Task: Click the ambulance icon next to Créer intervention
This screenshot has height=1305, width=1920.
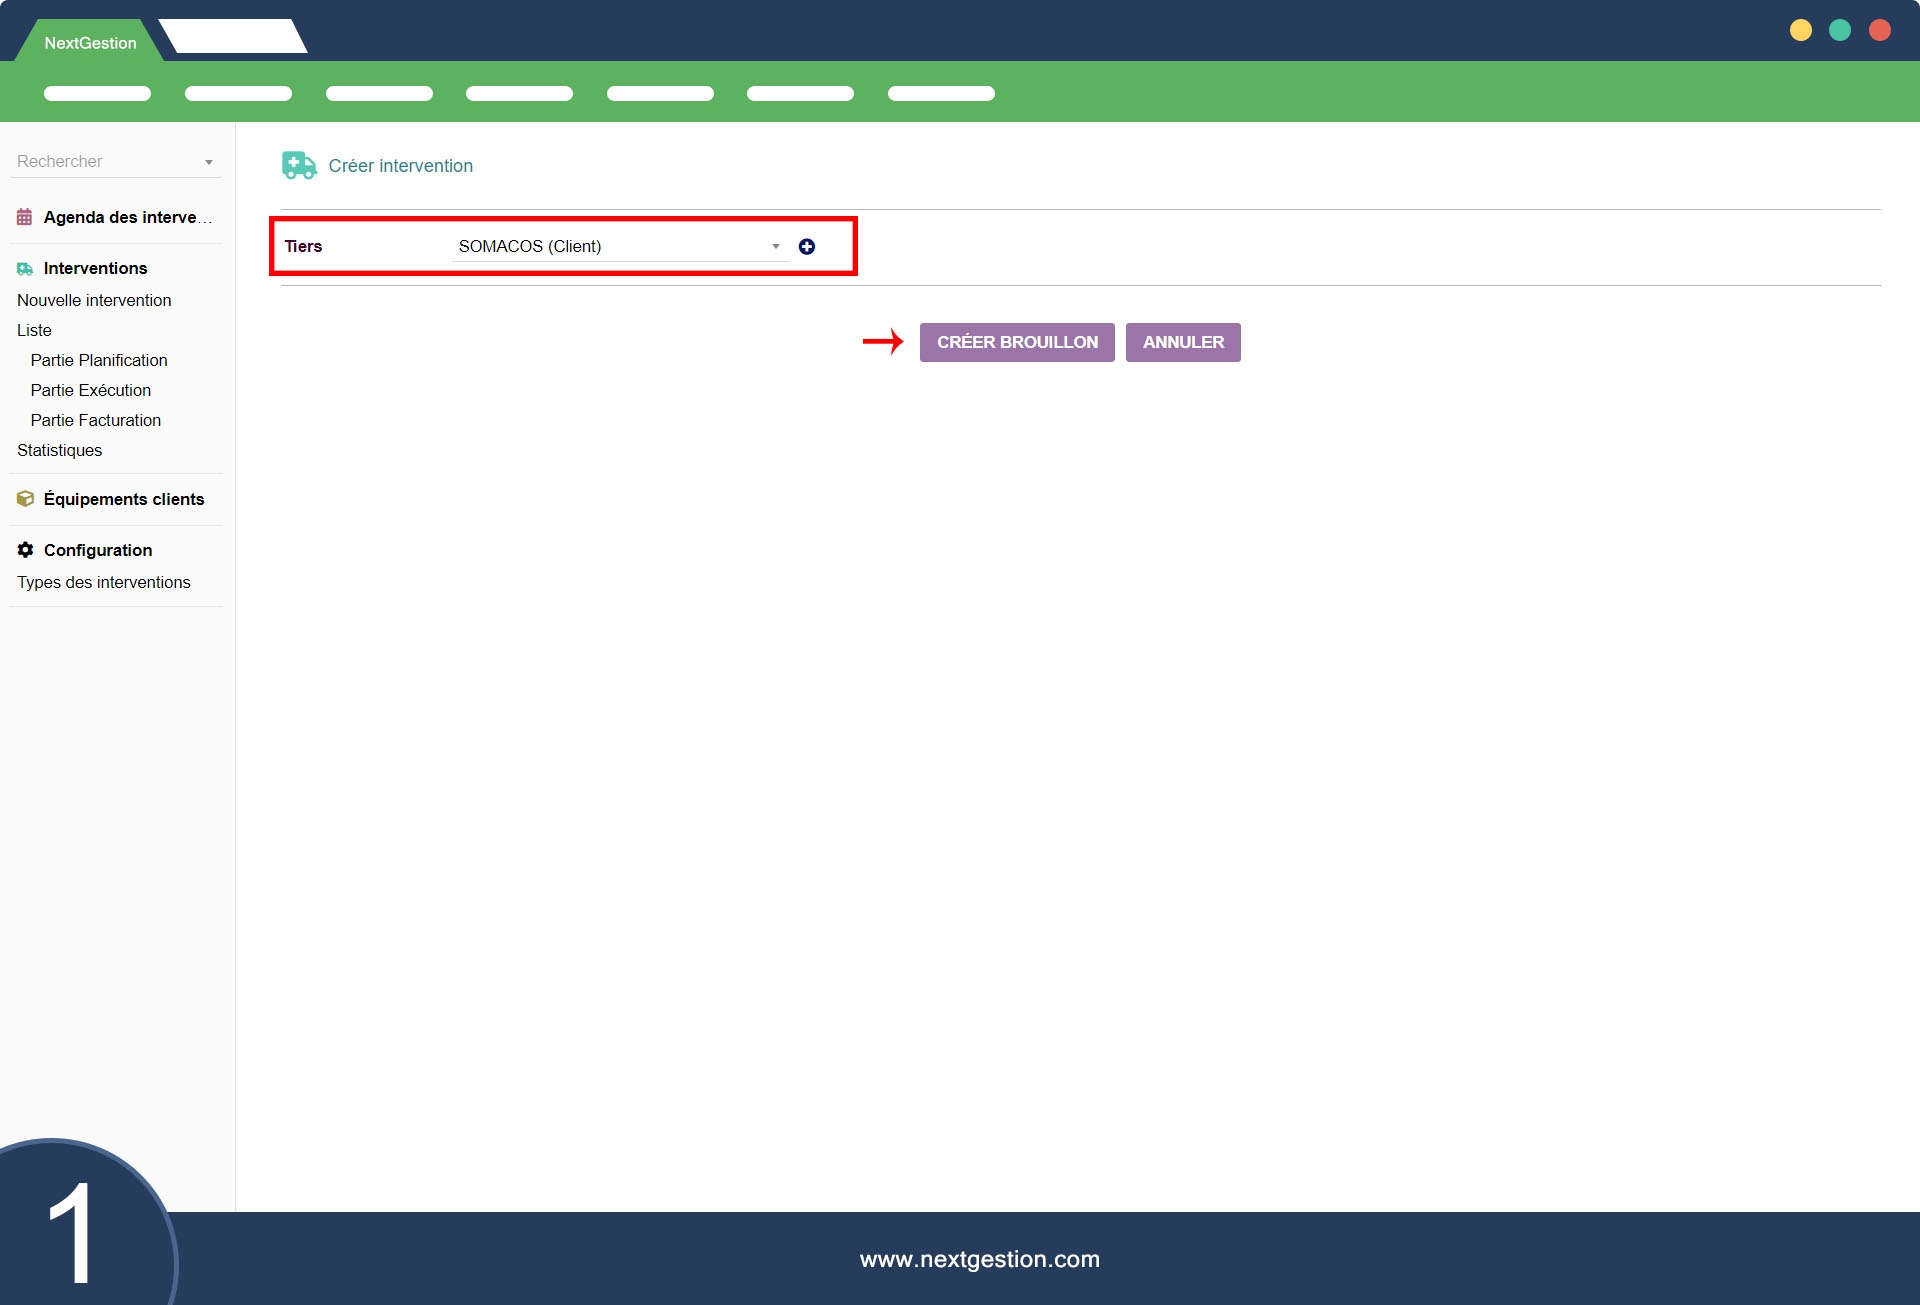Action: tap(298, 166)
